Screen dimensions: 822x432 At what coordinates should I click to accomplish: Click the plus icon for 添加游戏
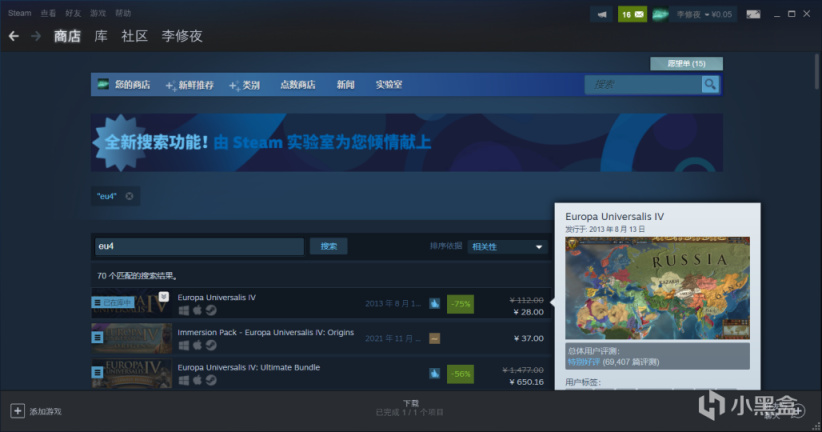click(17, 411)
